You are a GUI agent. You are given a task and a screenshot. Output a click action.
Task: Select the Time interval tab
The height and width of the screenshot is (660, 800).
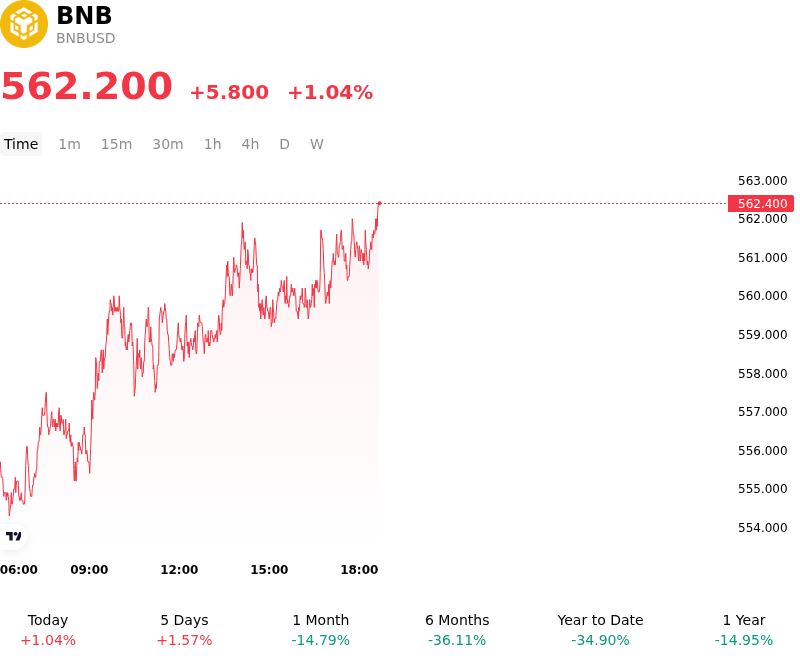coord(21,144)
